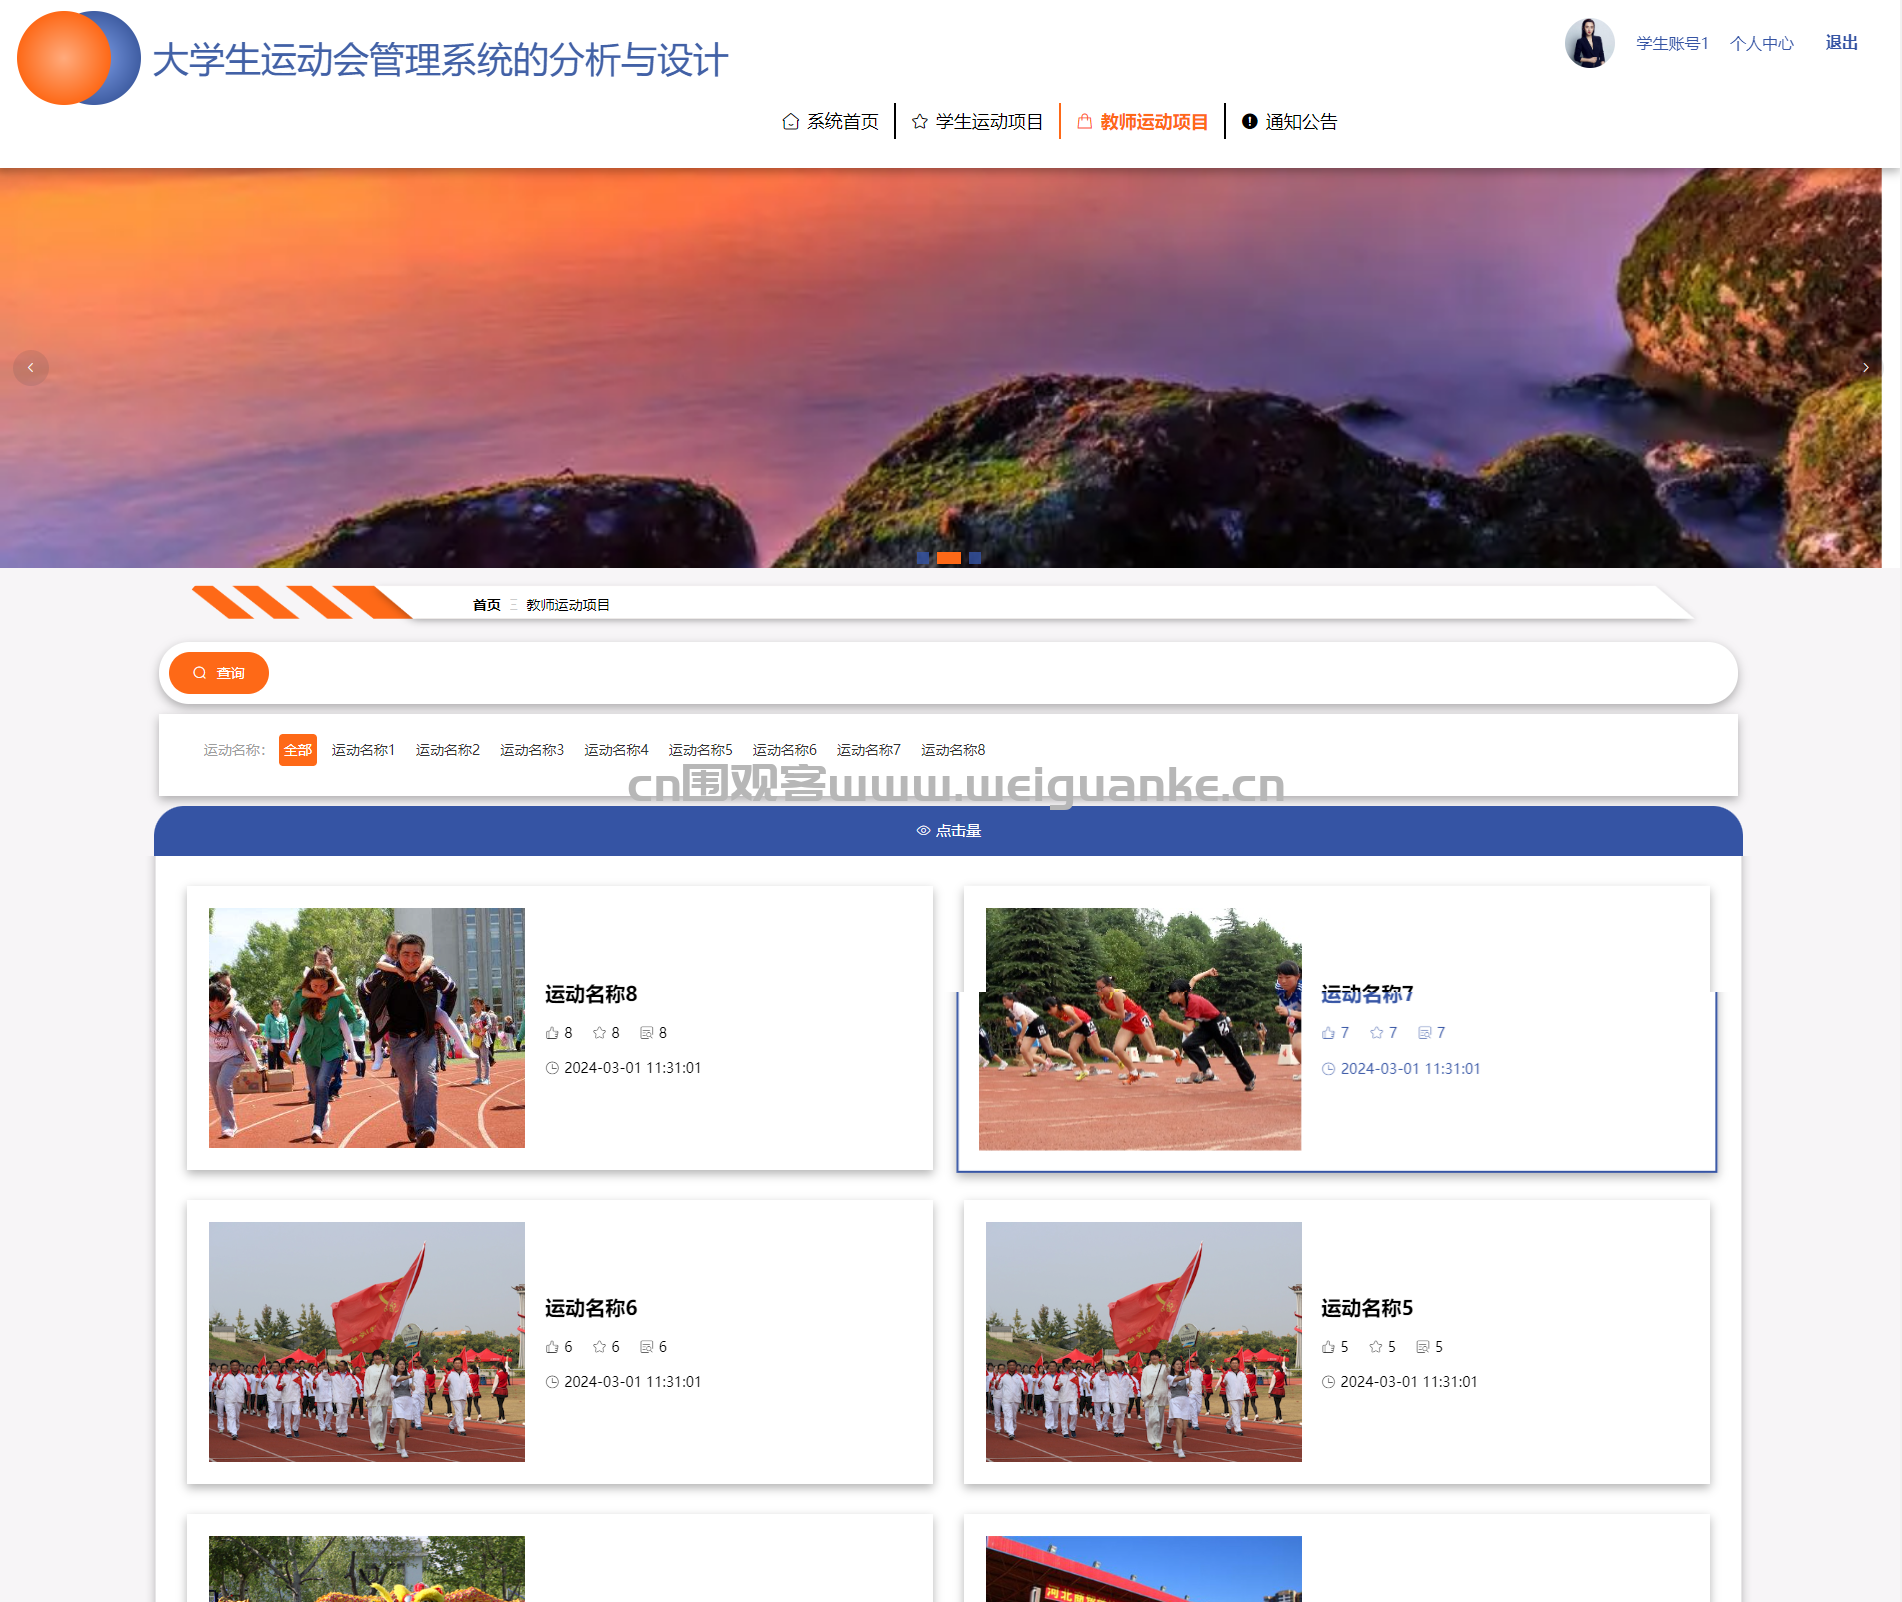Filter by 运动名称6

784,750
